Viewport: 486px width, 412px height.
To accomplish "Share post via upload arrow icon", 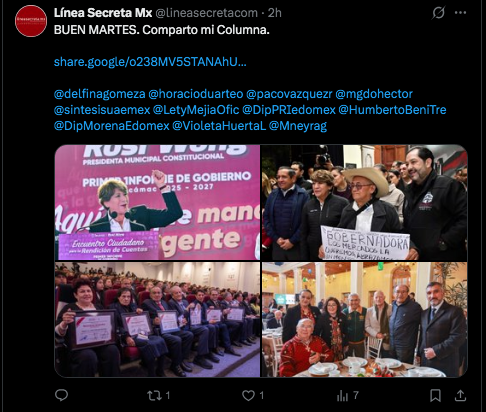I will click(x=460, y=395).
